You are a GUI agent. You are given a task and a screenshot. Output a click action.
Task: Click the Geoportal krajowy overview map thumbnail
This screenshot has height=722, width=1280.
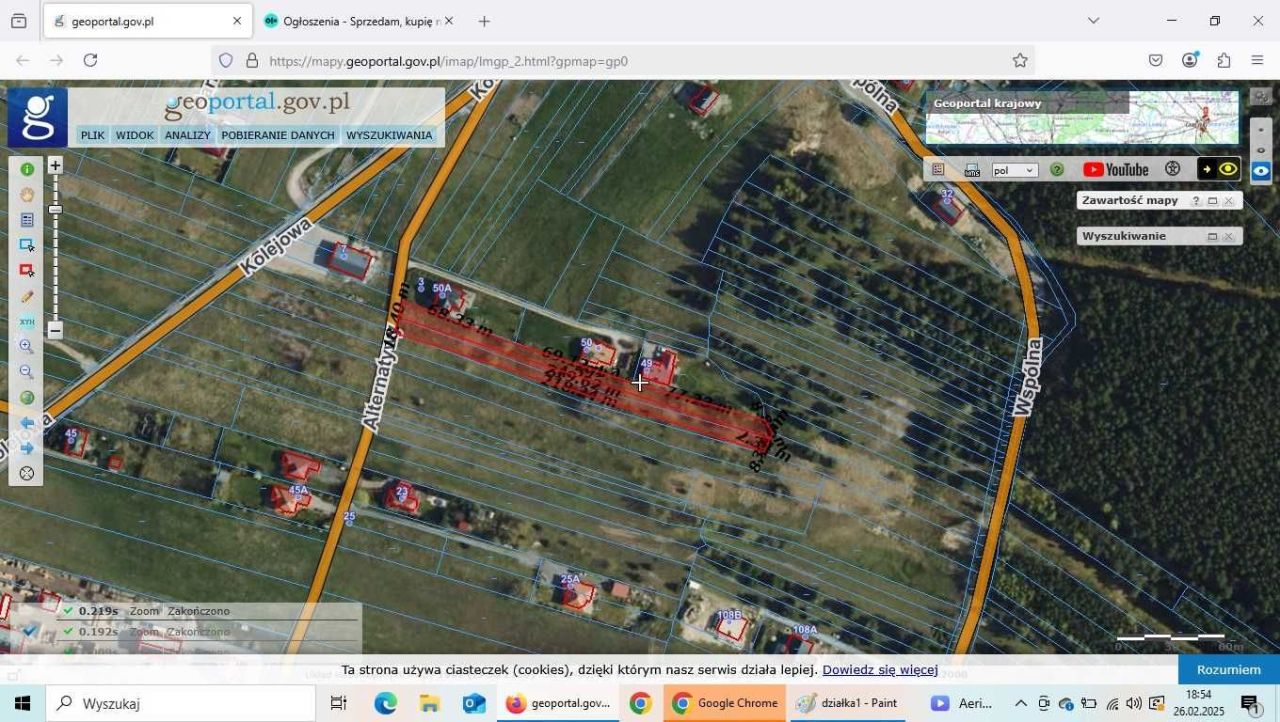[1082, 117]
